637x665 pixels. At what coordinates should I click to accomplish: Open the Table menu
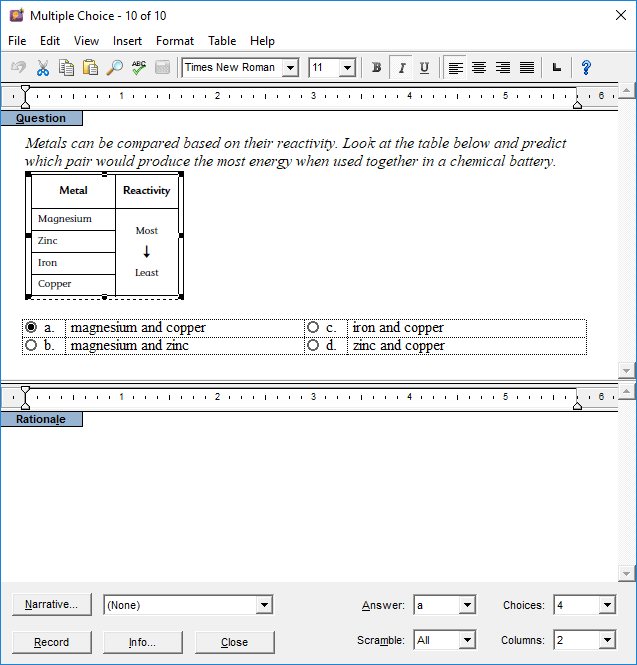tap(222, 41)
